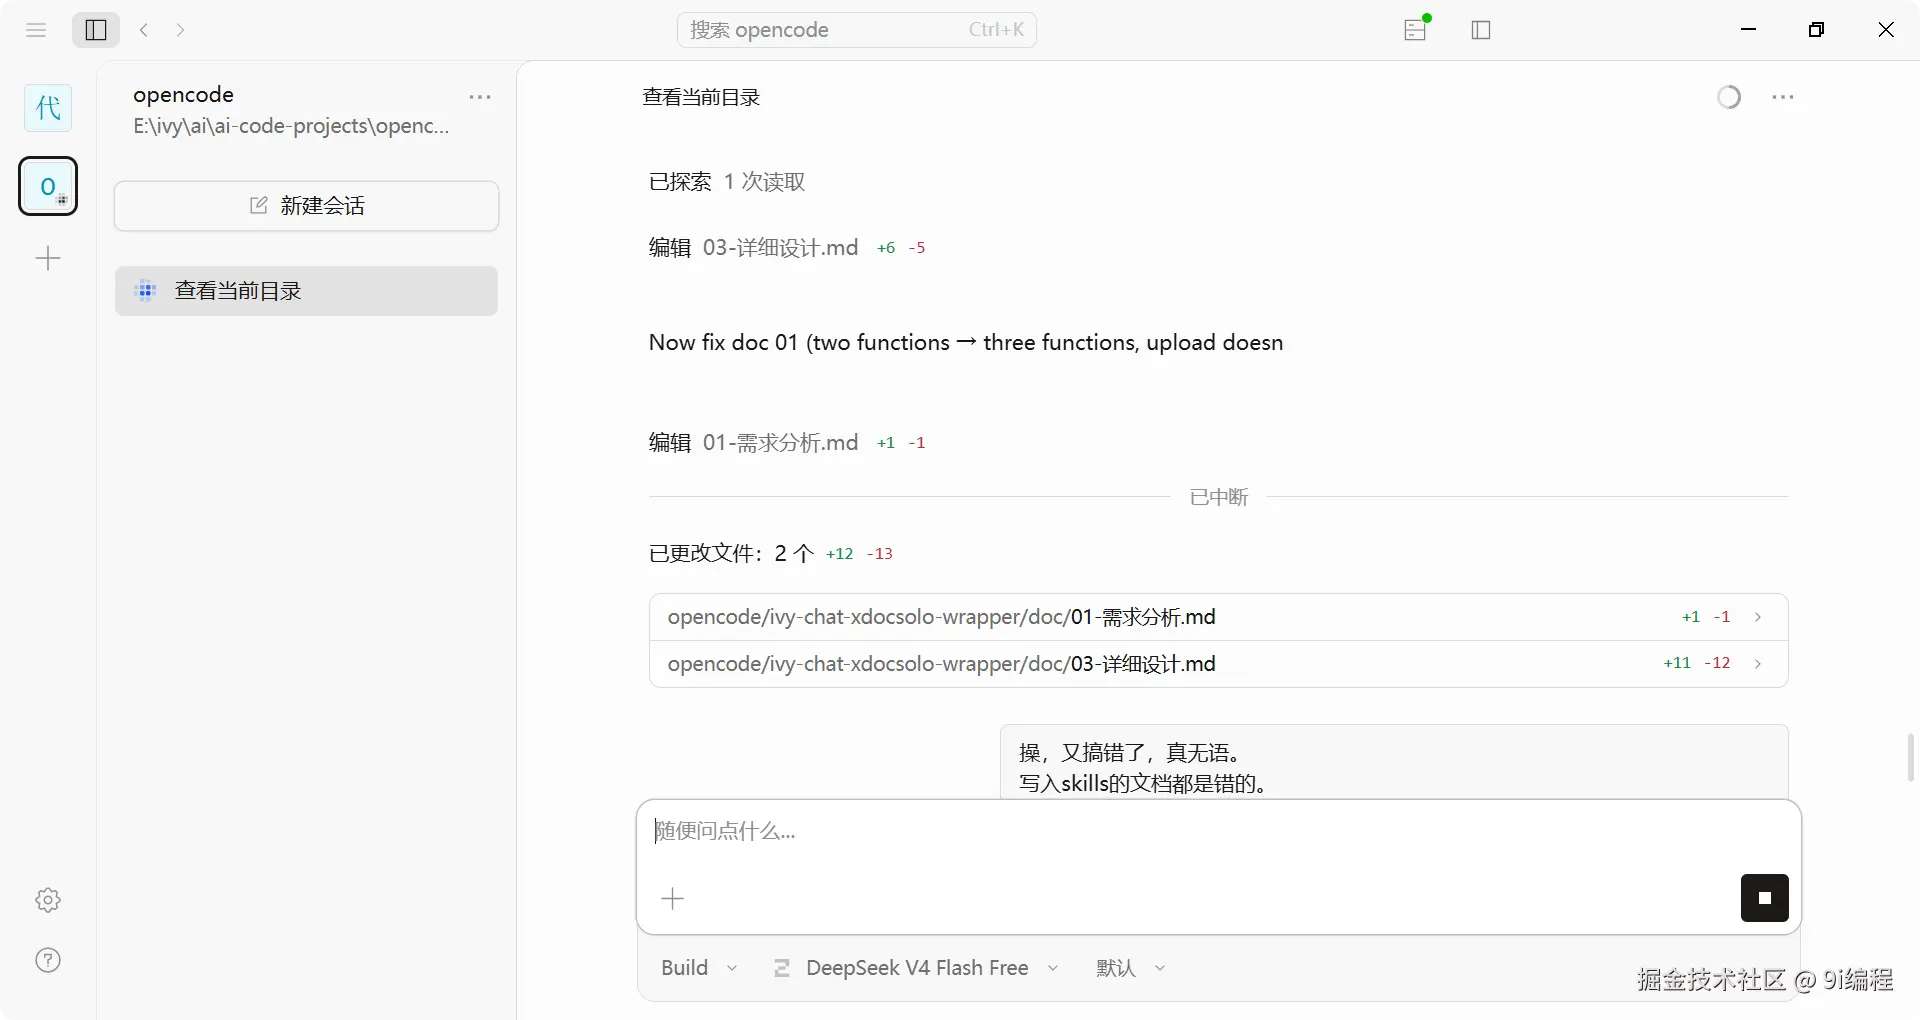Viewport: 1920px width, 1020px height.
Task: Click the 已中断 interrupted label
Action: tap(1219, 497)
